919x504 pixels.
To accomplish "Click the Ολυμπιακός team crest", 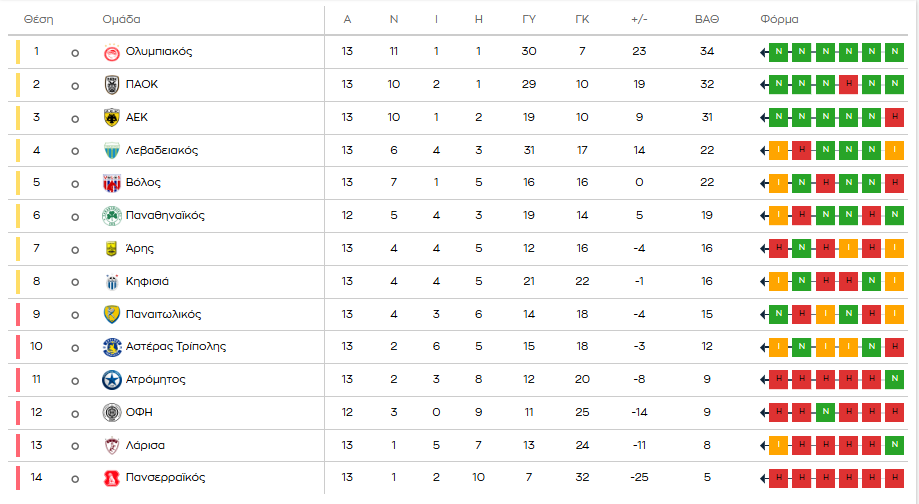I will pyautogui.click(x=111, y=52).
